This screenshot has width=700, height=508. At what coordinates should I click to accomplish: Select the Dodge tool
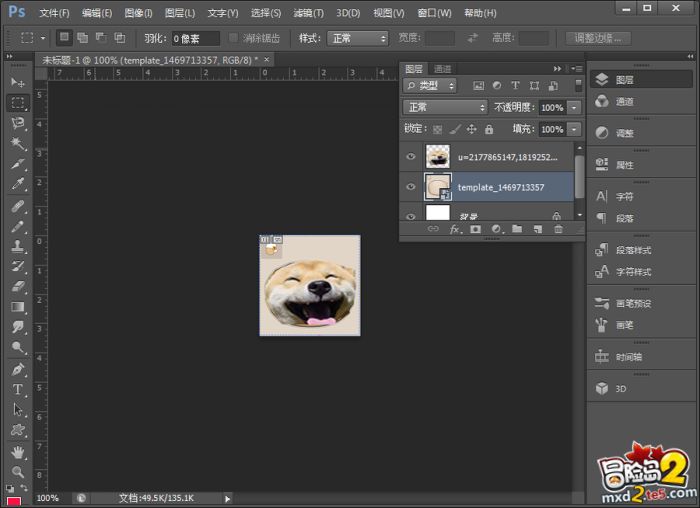click(18, 347)
